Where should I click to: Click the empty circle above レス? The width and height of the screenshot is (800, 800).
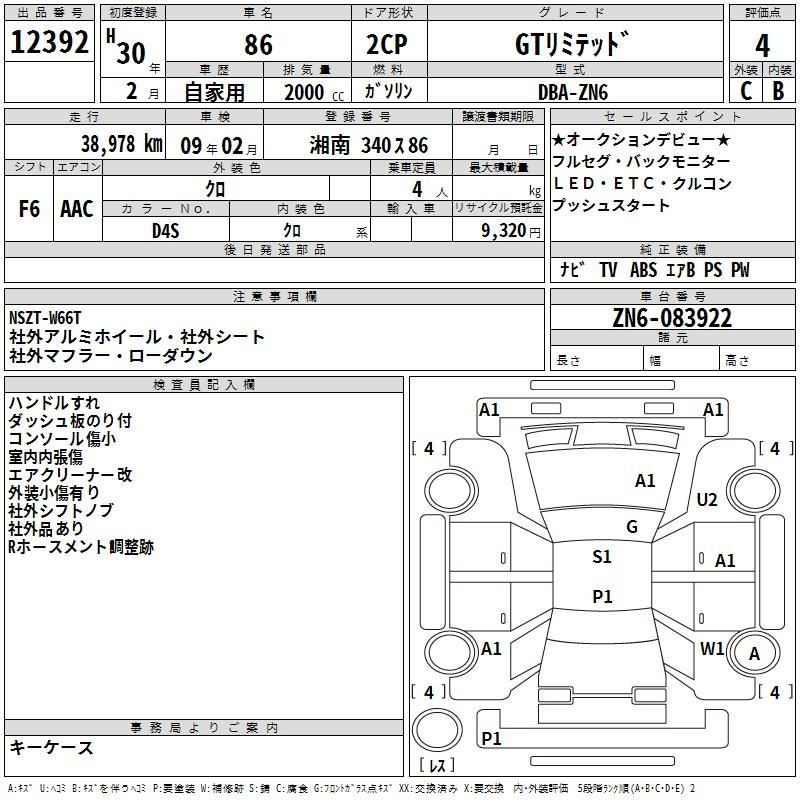(437, 728)
